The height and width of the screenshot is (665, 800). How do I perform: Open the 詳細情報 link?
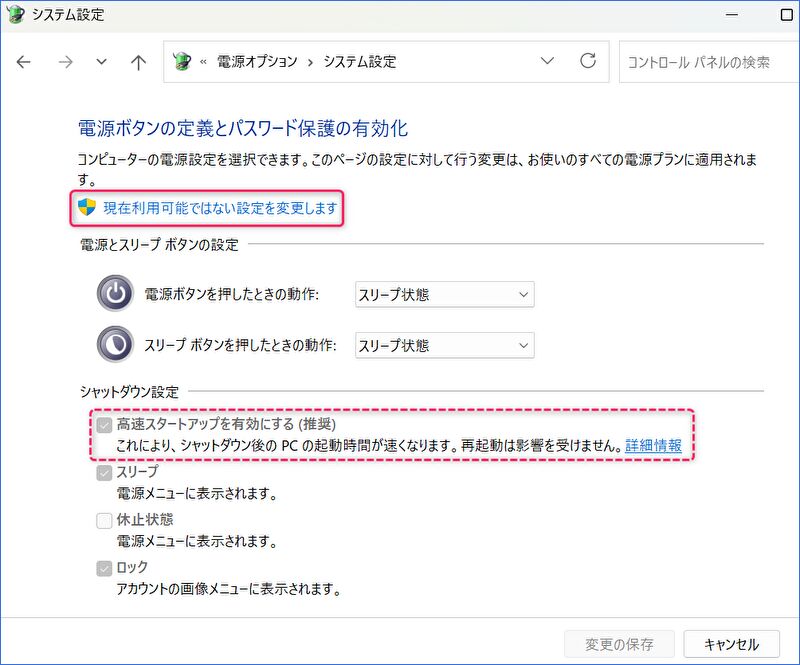pyautogui.click(x=653, y=446)
